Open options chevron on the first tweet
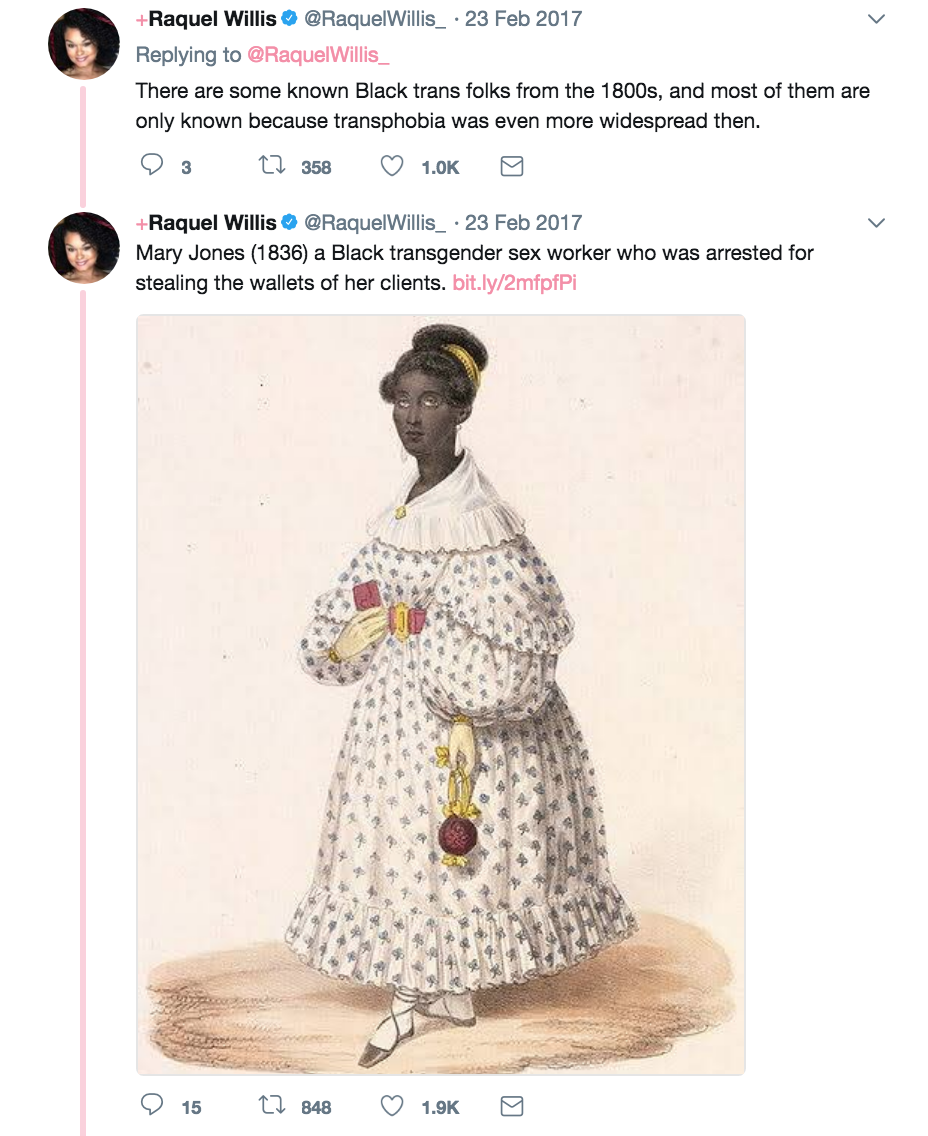The image size is (928, 1136). 876,19
